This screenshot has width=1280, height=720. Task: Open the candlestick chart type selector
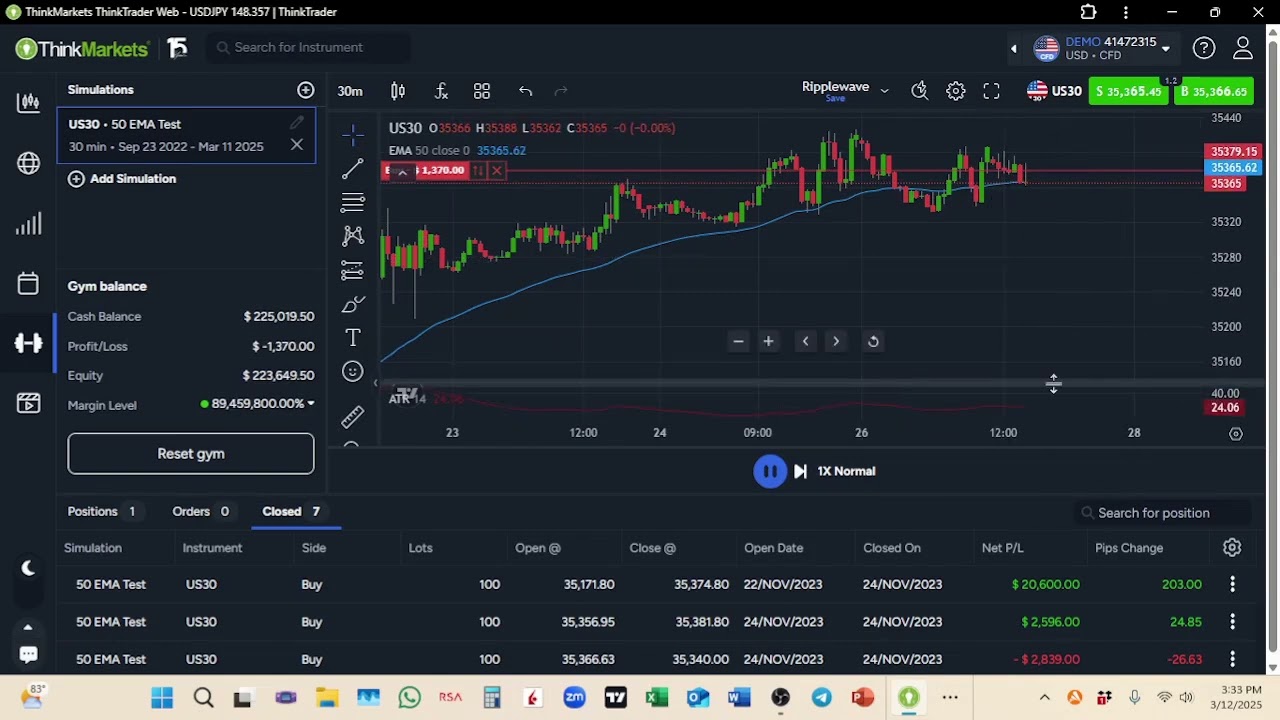tap(398, 91)
